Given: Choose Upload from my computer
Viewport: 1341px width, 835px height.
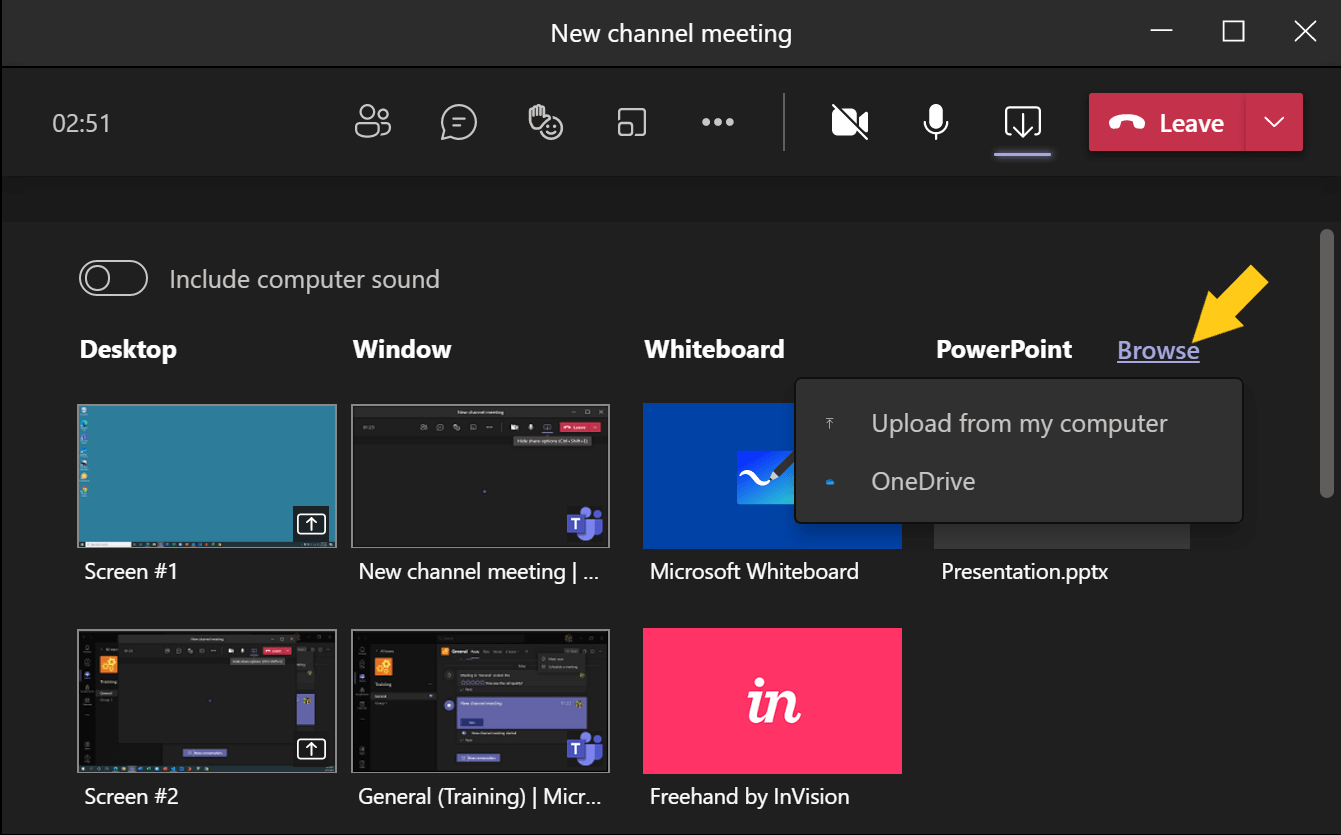Looking at the screenshot, I should tap(1018, 423).
